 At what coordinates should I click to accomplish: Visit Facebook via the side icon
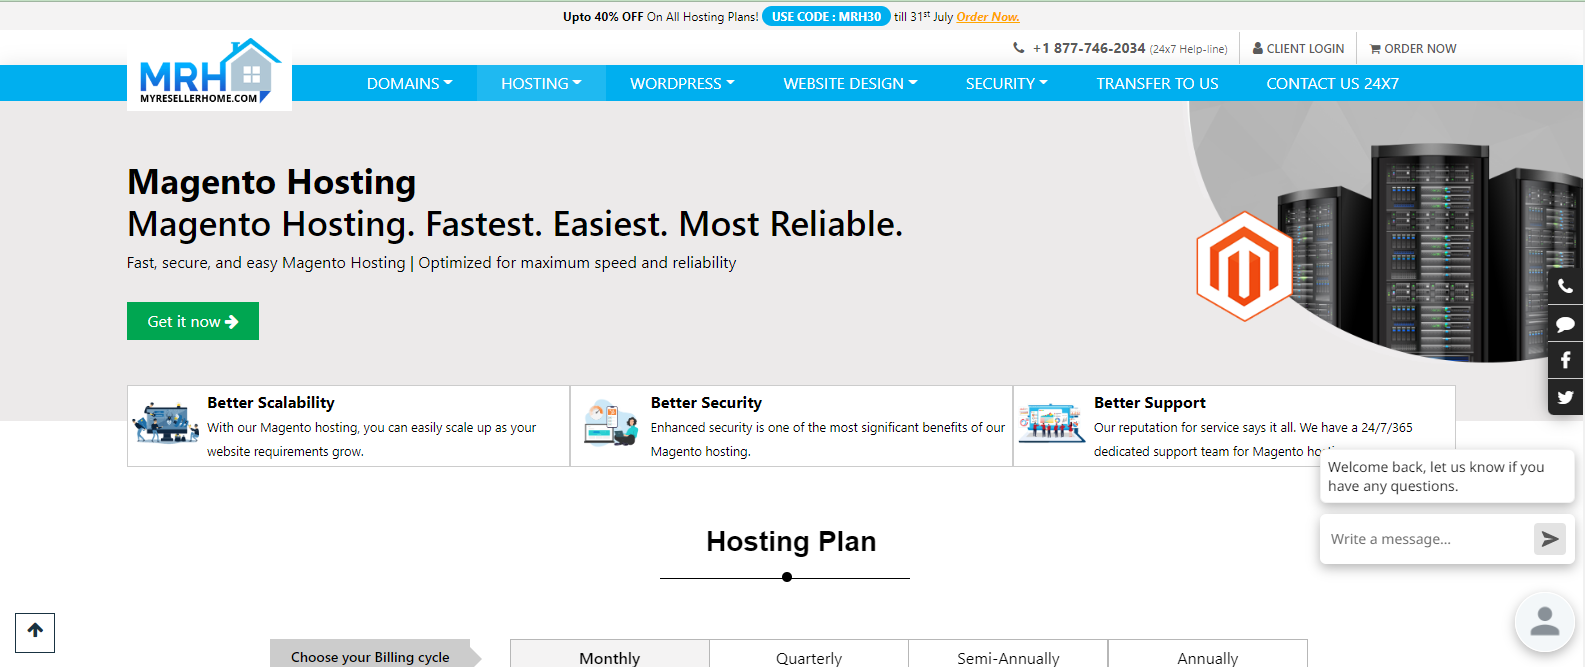point(1566,360)
